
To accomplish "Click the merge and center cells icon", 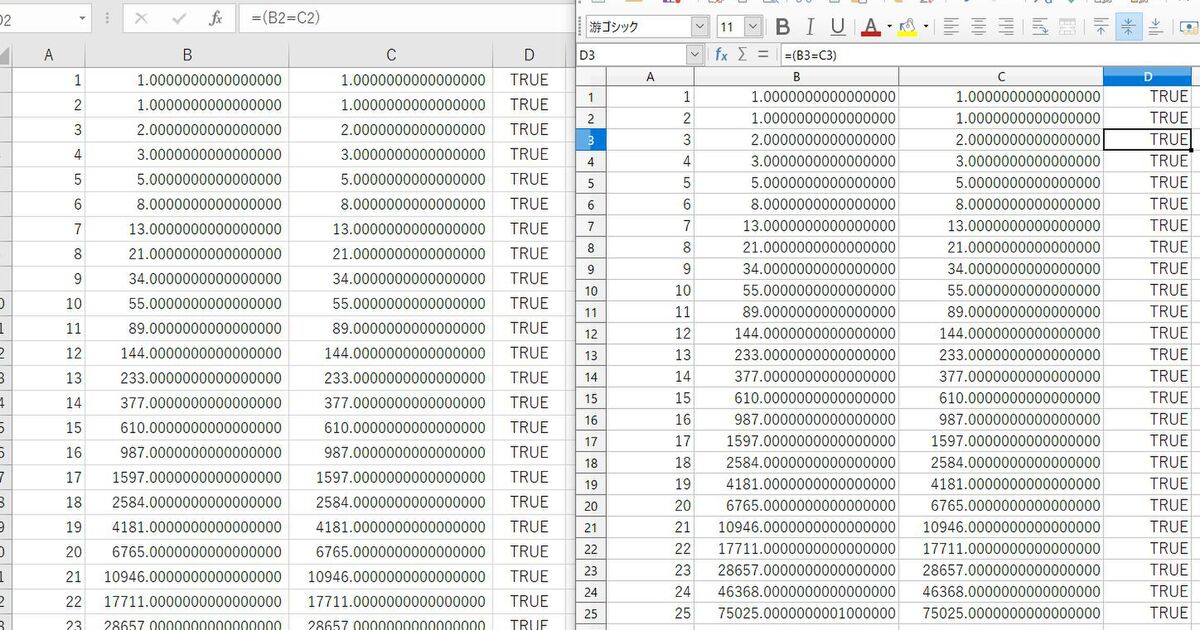I will coord(1067,27).
